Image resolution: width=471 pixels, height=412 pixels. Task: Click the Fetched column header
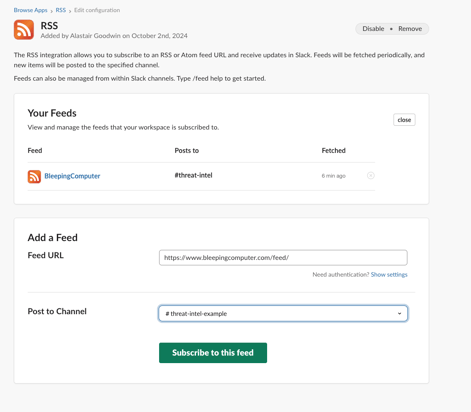333,150
